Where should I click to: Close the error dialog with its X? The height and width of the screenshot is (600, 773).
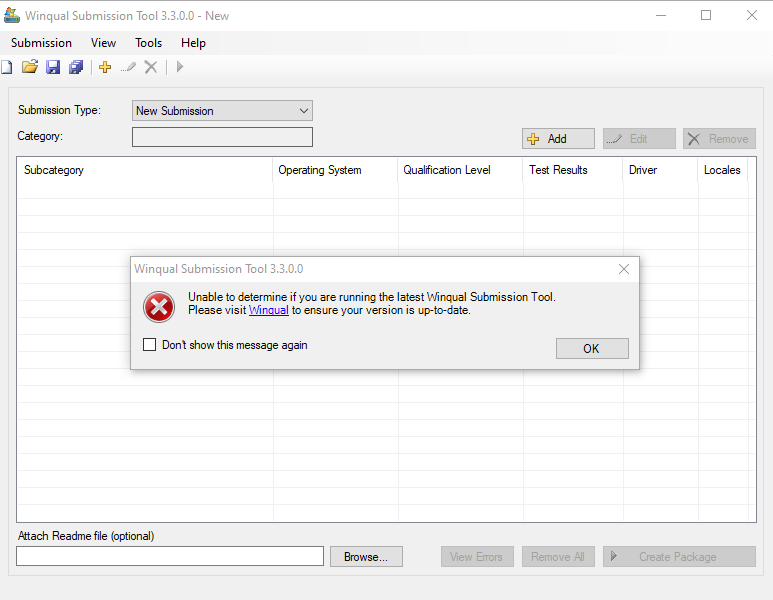(x=624, y=269)
